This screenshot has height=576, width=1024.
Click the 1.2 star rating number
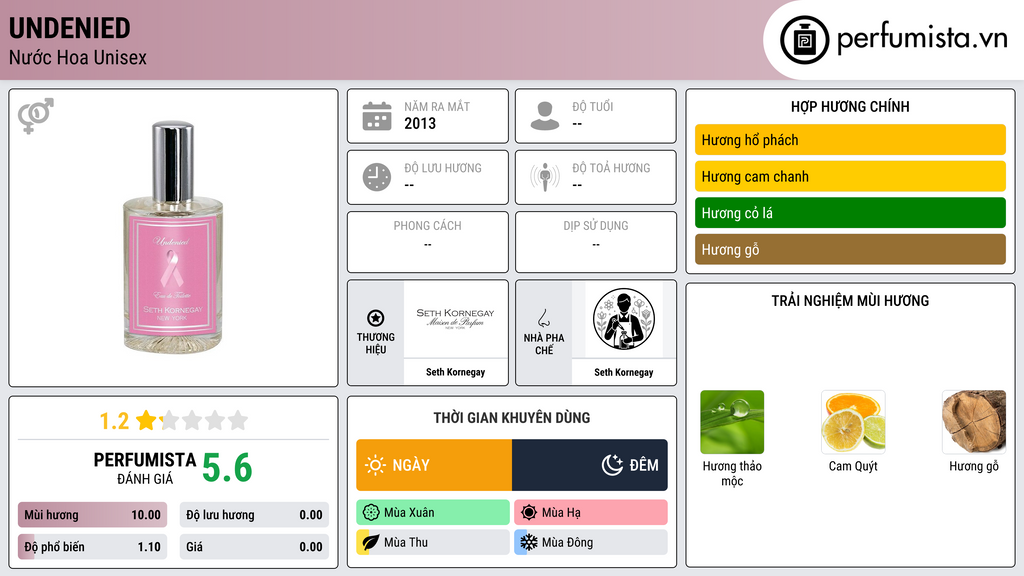pyautogui.click(x=114, y=421)
